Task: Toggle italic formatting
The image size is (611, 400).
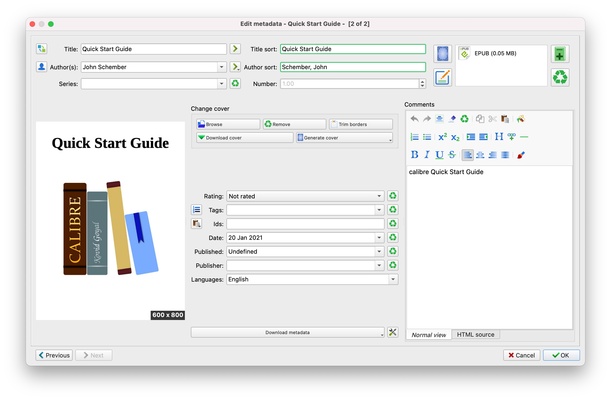Action: [427, 155]
